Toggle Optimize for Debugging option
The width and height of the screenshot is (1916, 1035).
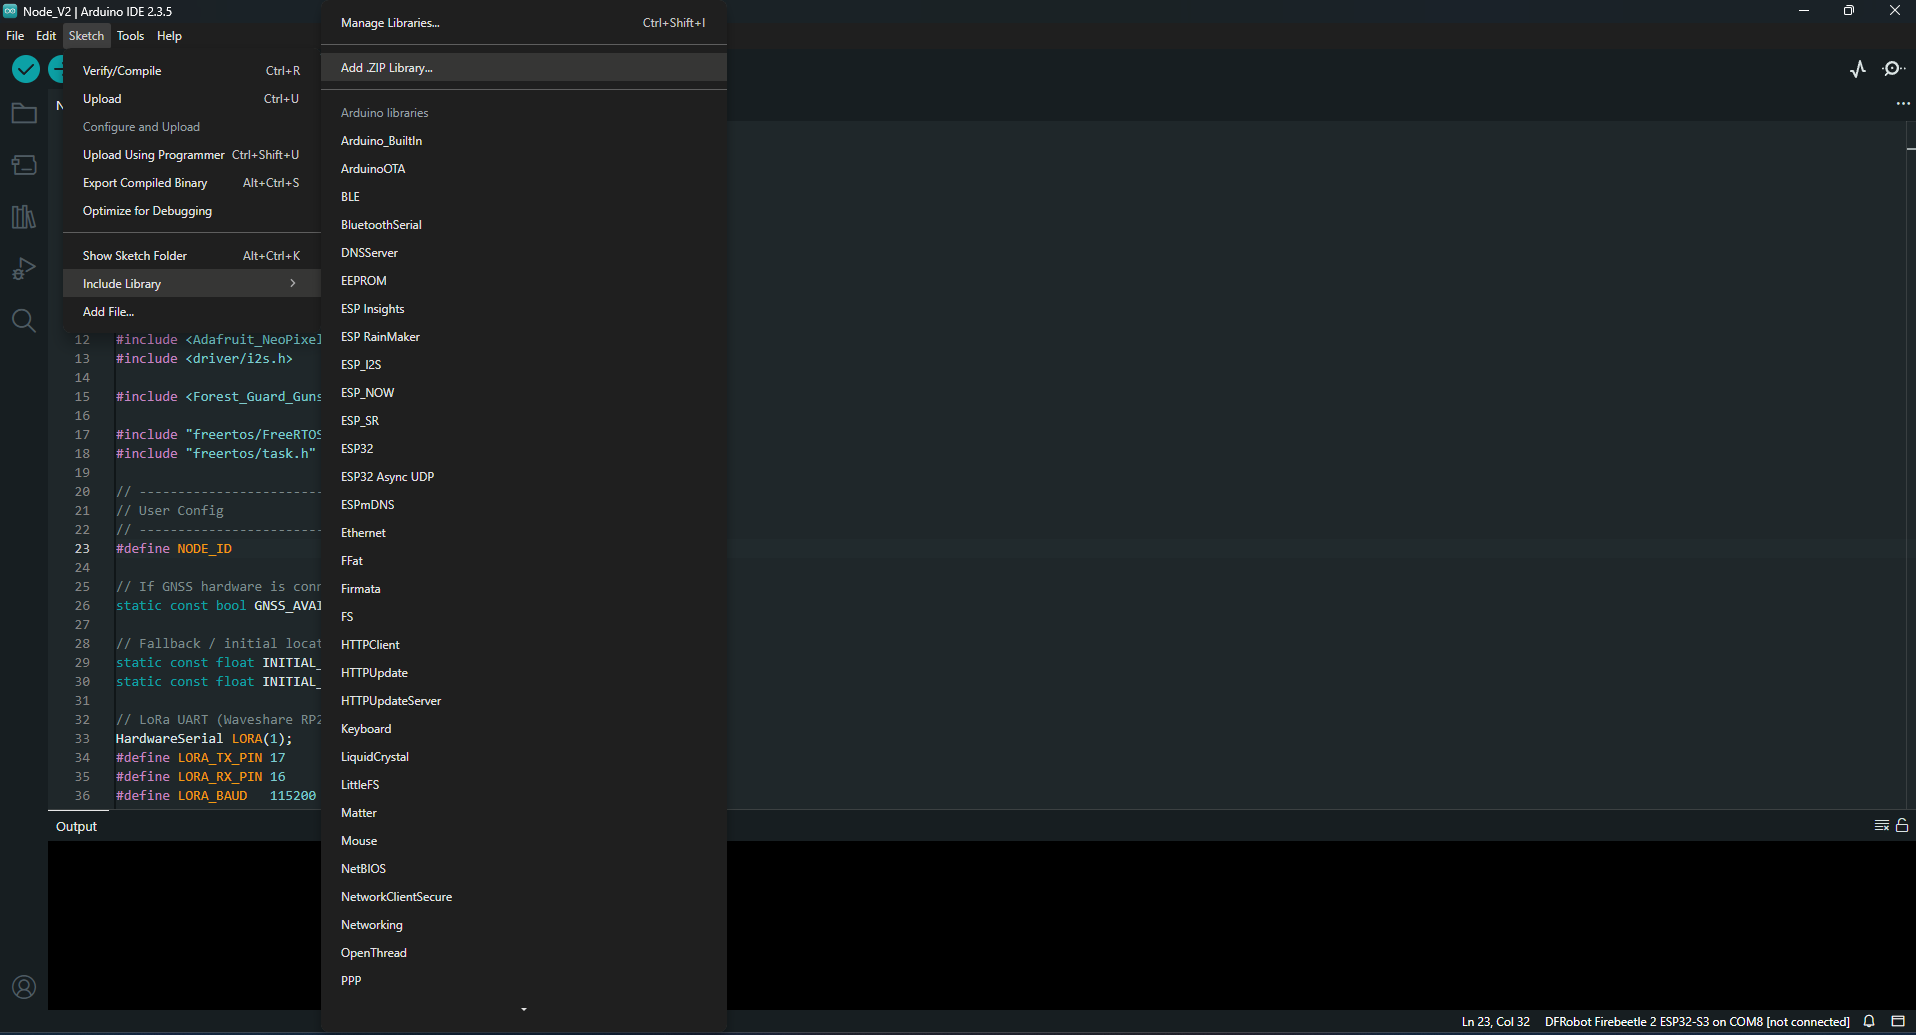[x=191, y=211]
